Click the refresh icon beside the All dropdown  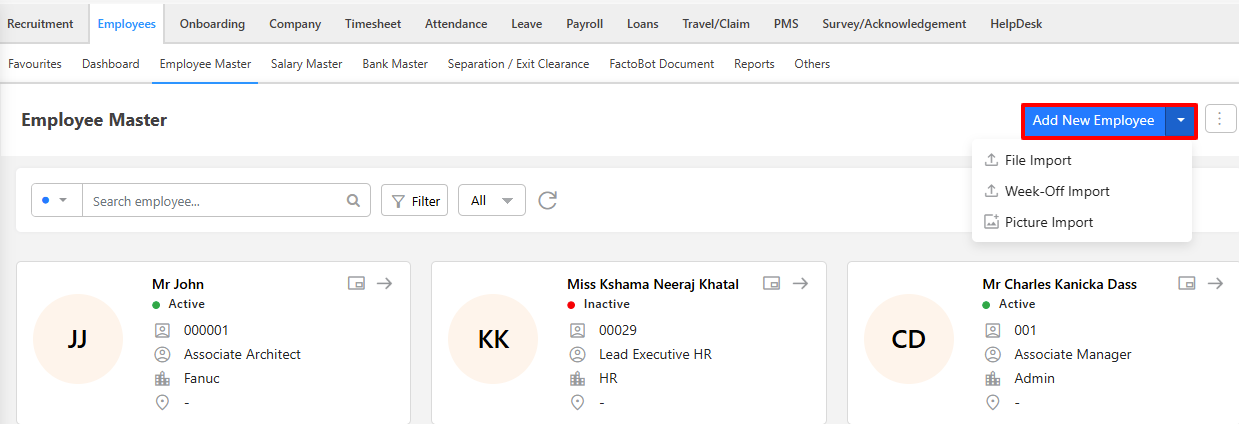[x=547, y=200]
